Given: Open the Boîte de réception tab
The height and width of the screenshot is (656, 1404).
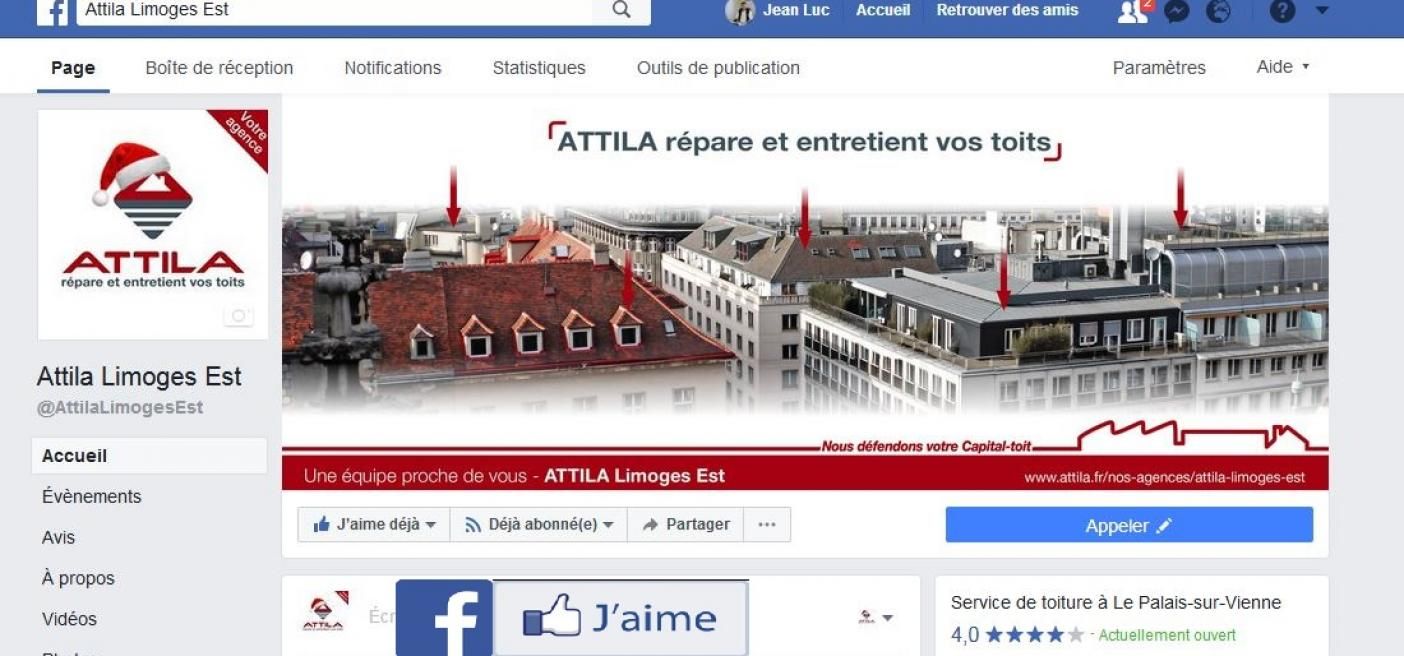Looking at the screenshot, I should click(x=219, y=68).
